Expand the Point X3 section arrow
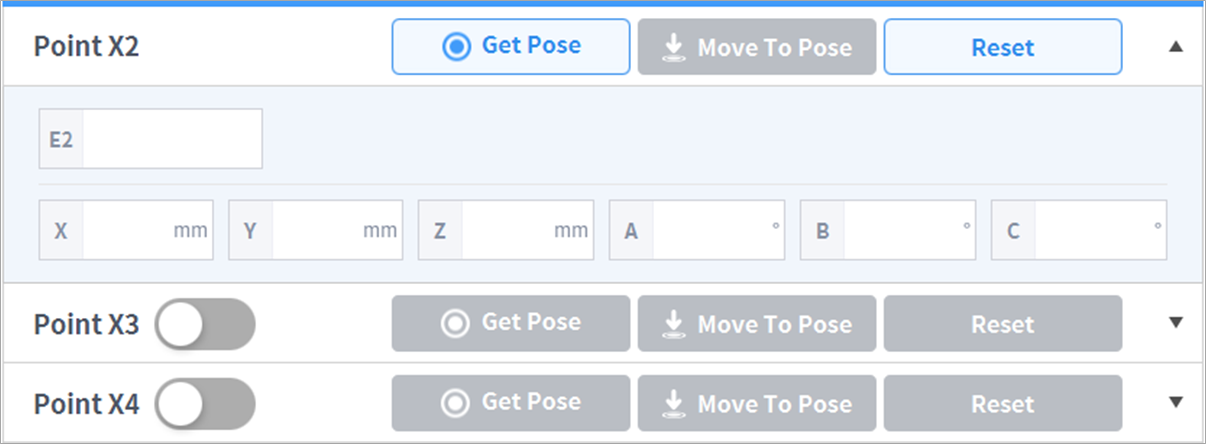This screenshot has width=1206, height=444. coord(1176,323)
